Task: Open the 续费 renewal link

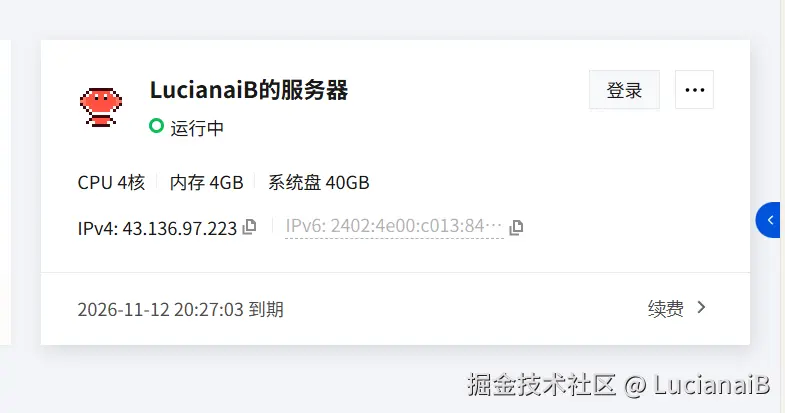Action: (x=665, y=309)
